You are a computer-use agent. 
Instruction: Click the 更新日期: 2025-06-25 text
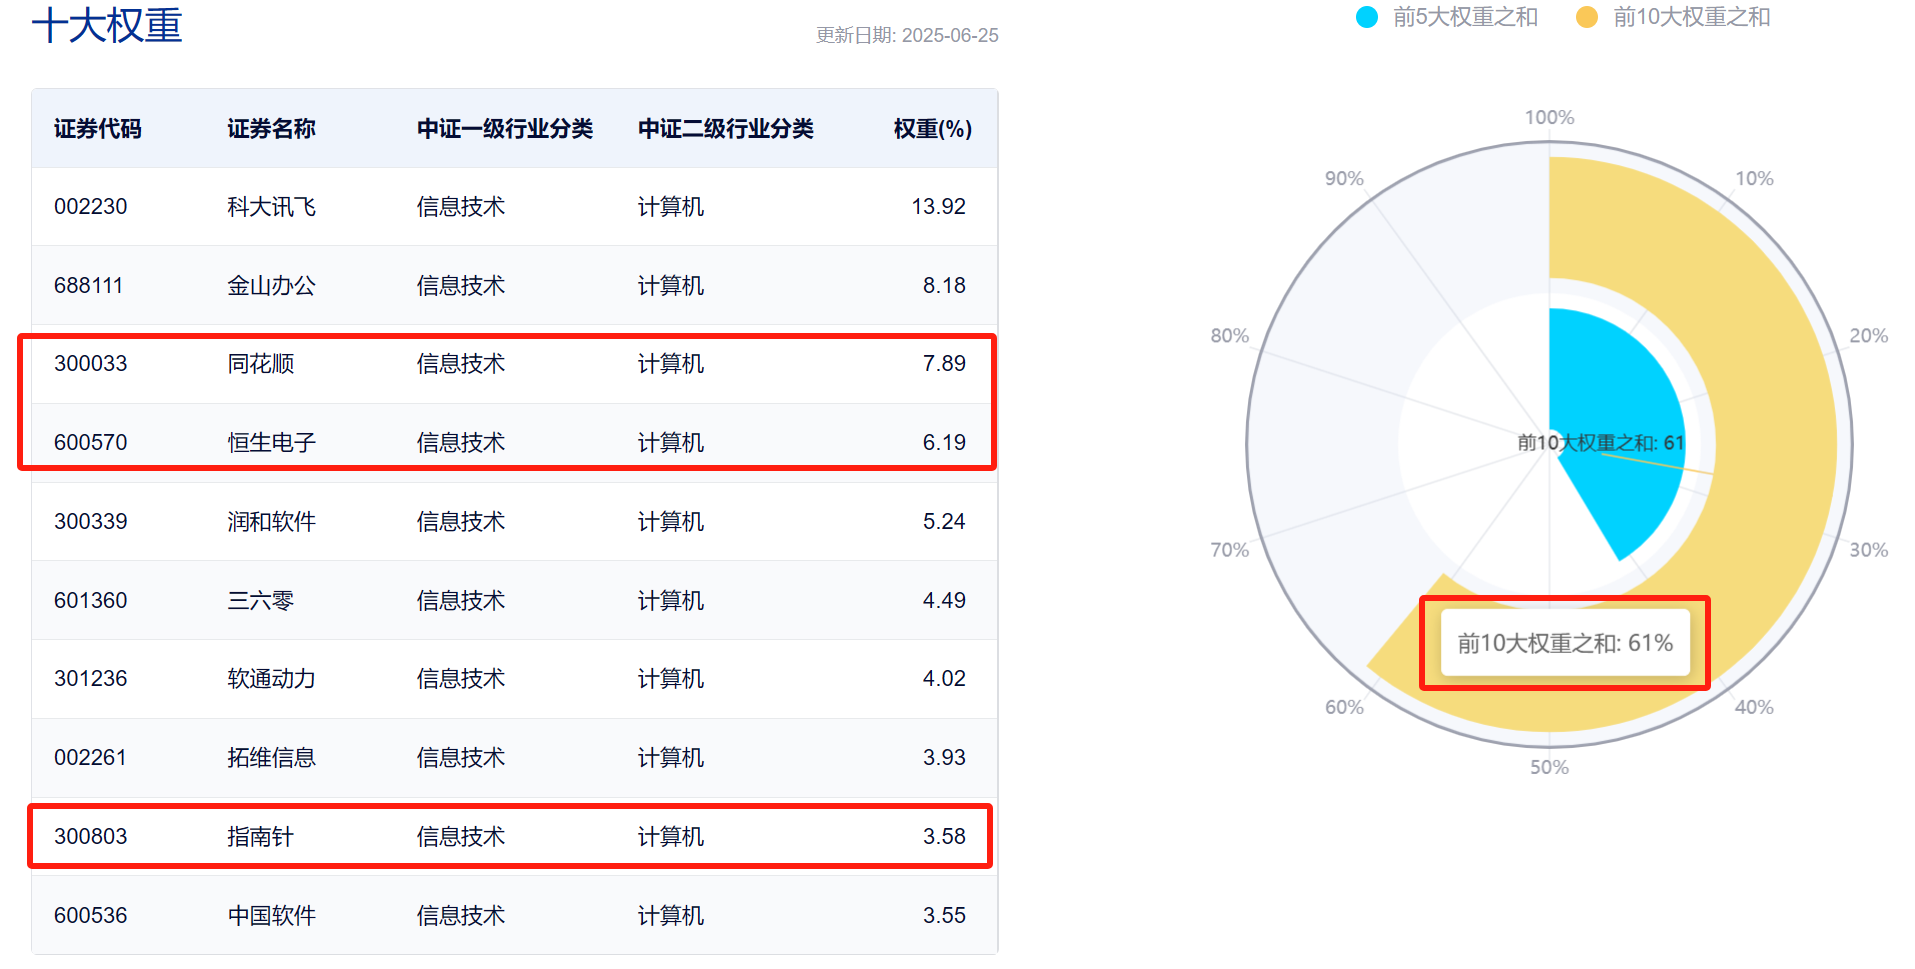pyautogui.click(x=907, y=36)
